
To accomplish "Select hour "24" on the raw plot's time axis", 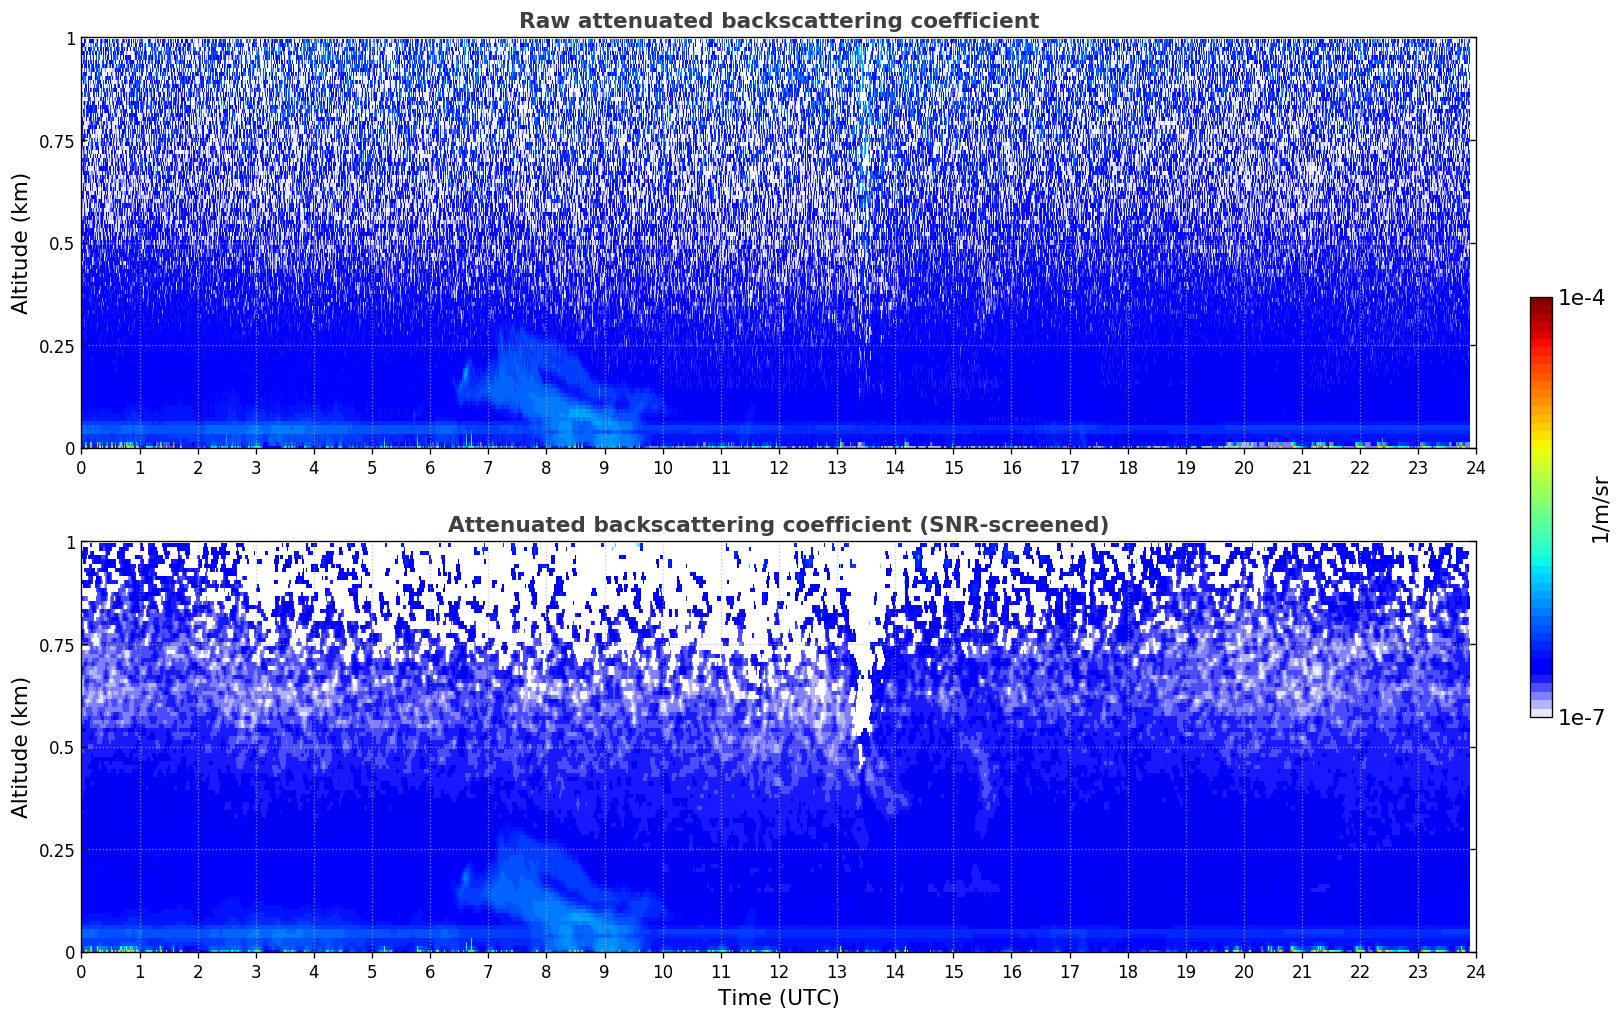I will click(x=1476, y=467).
